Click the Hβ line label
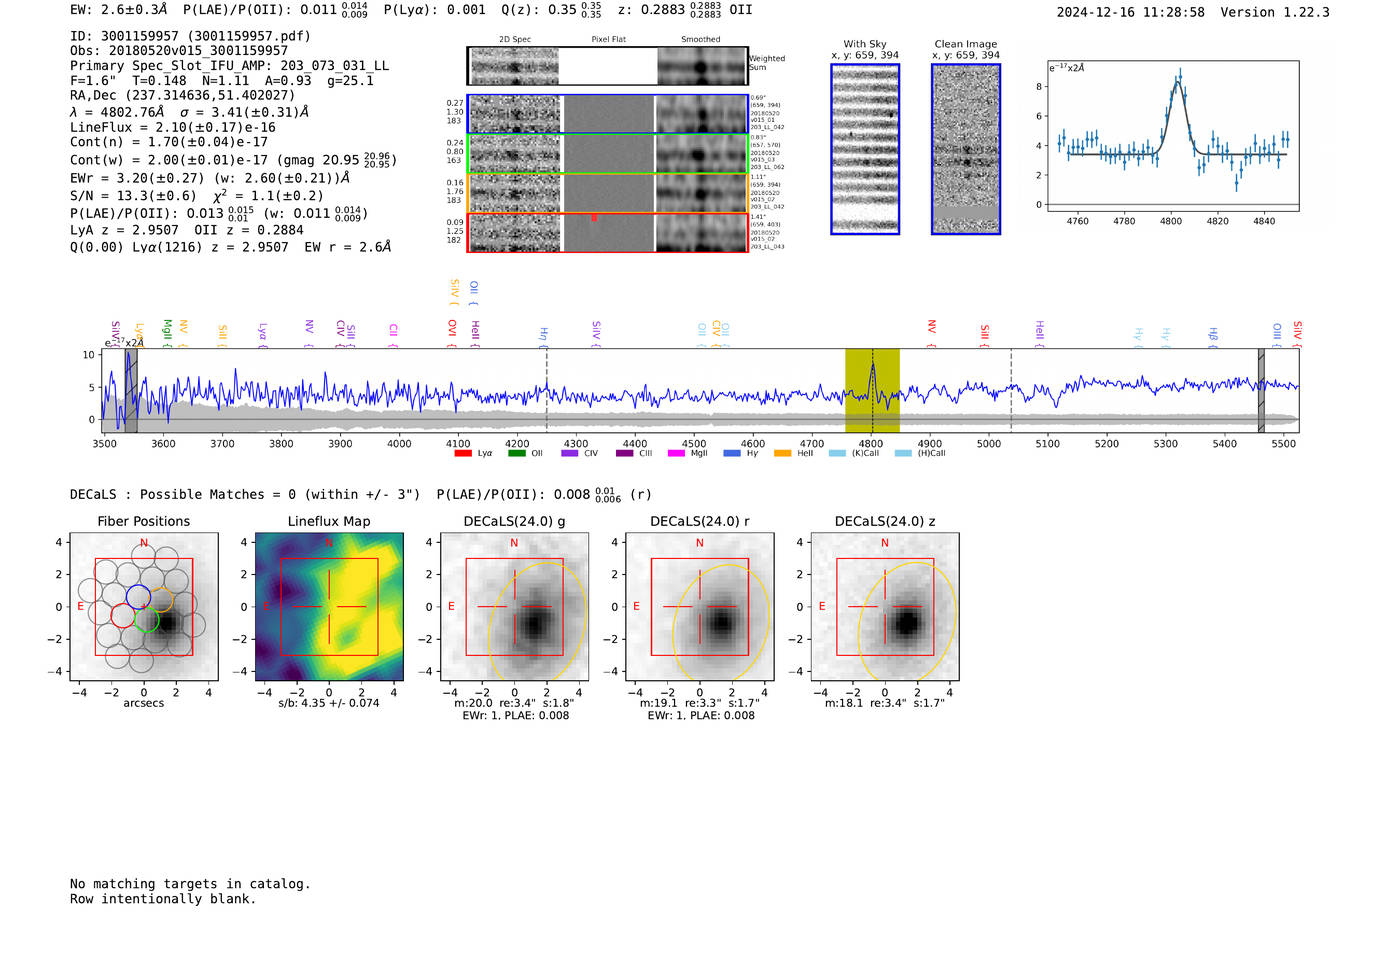The width and height of the screenshot is (1400, 953). (x=1213, y=337)
